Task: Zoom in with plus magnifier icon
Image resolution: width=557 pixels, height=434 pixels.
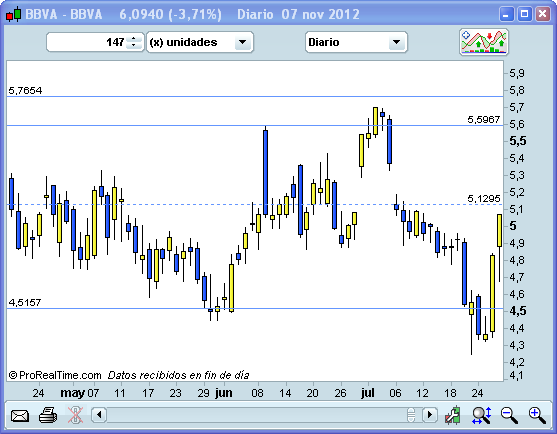Action: (537, 415)
